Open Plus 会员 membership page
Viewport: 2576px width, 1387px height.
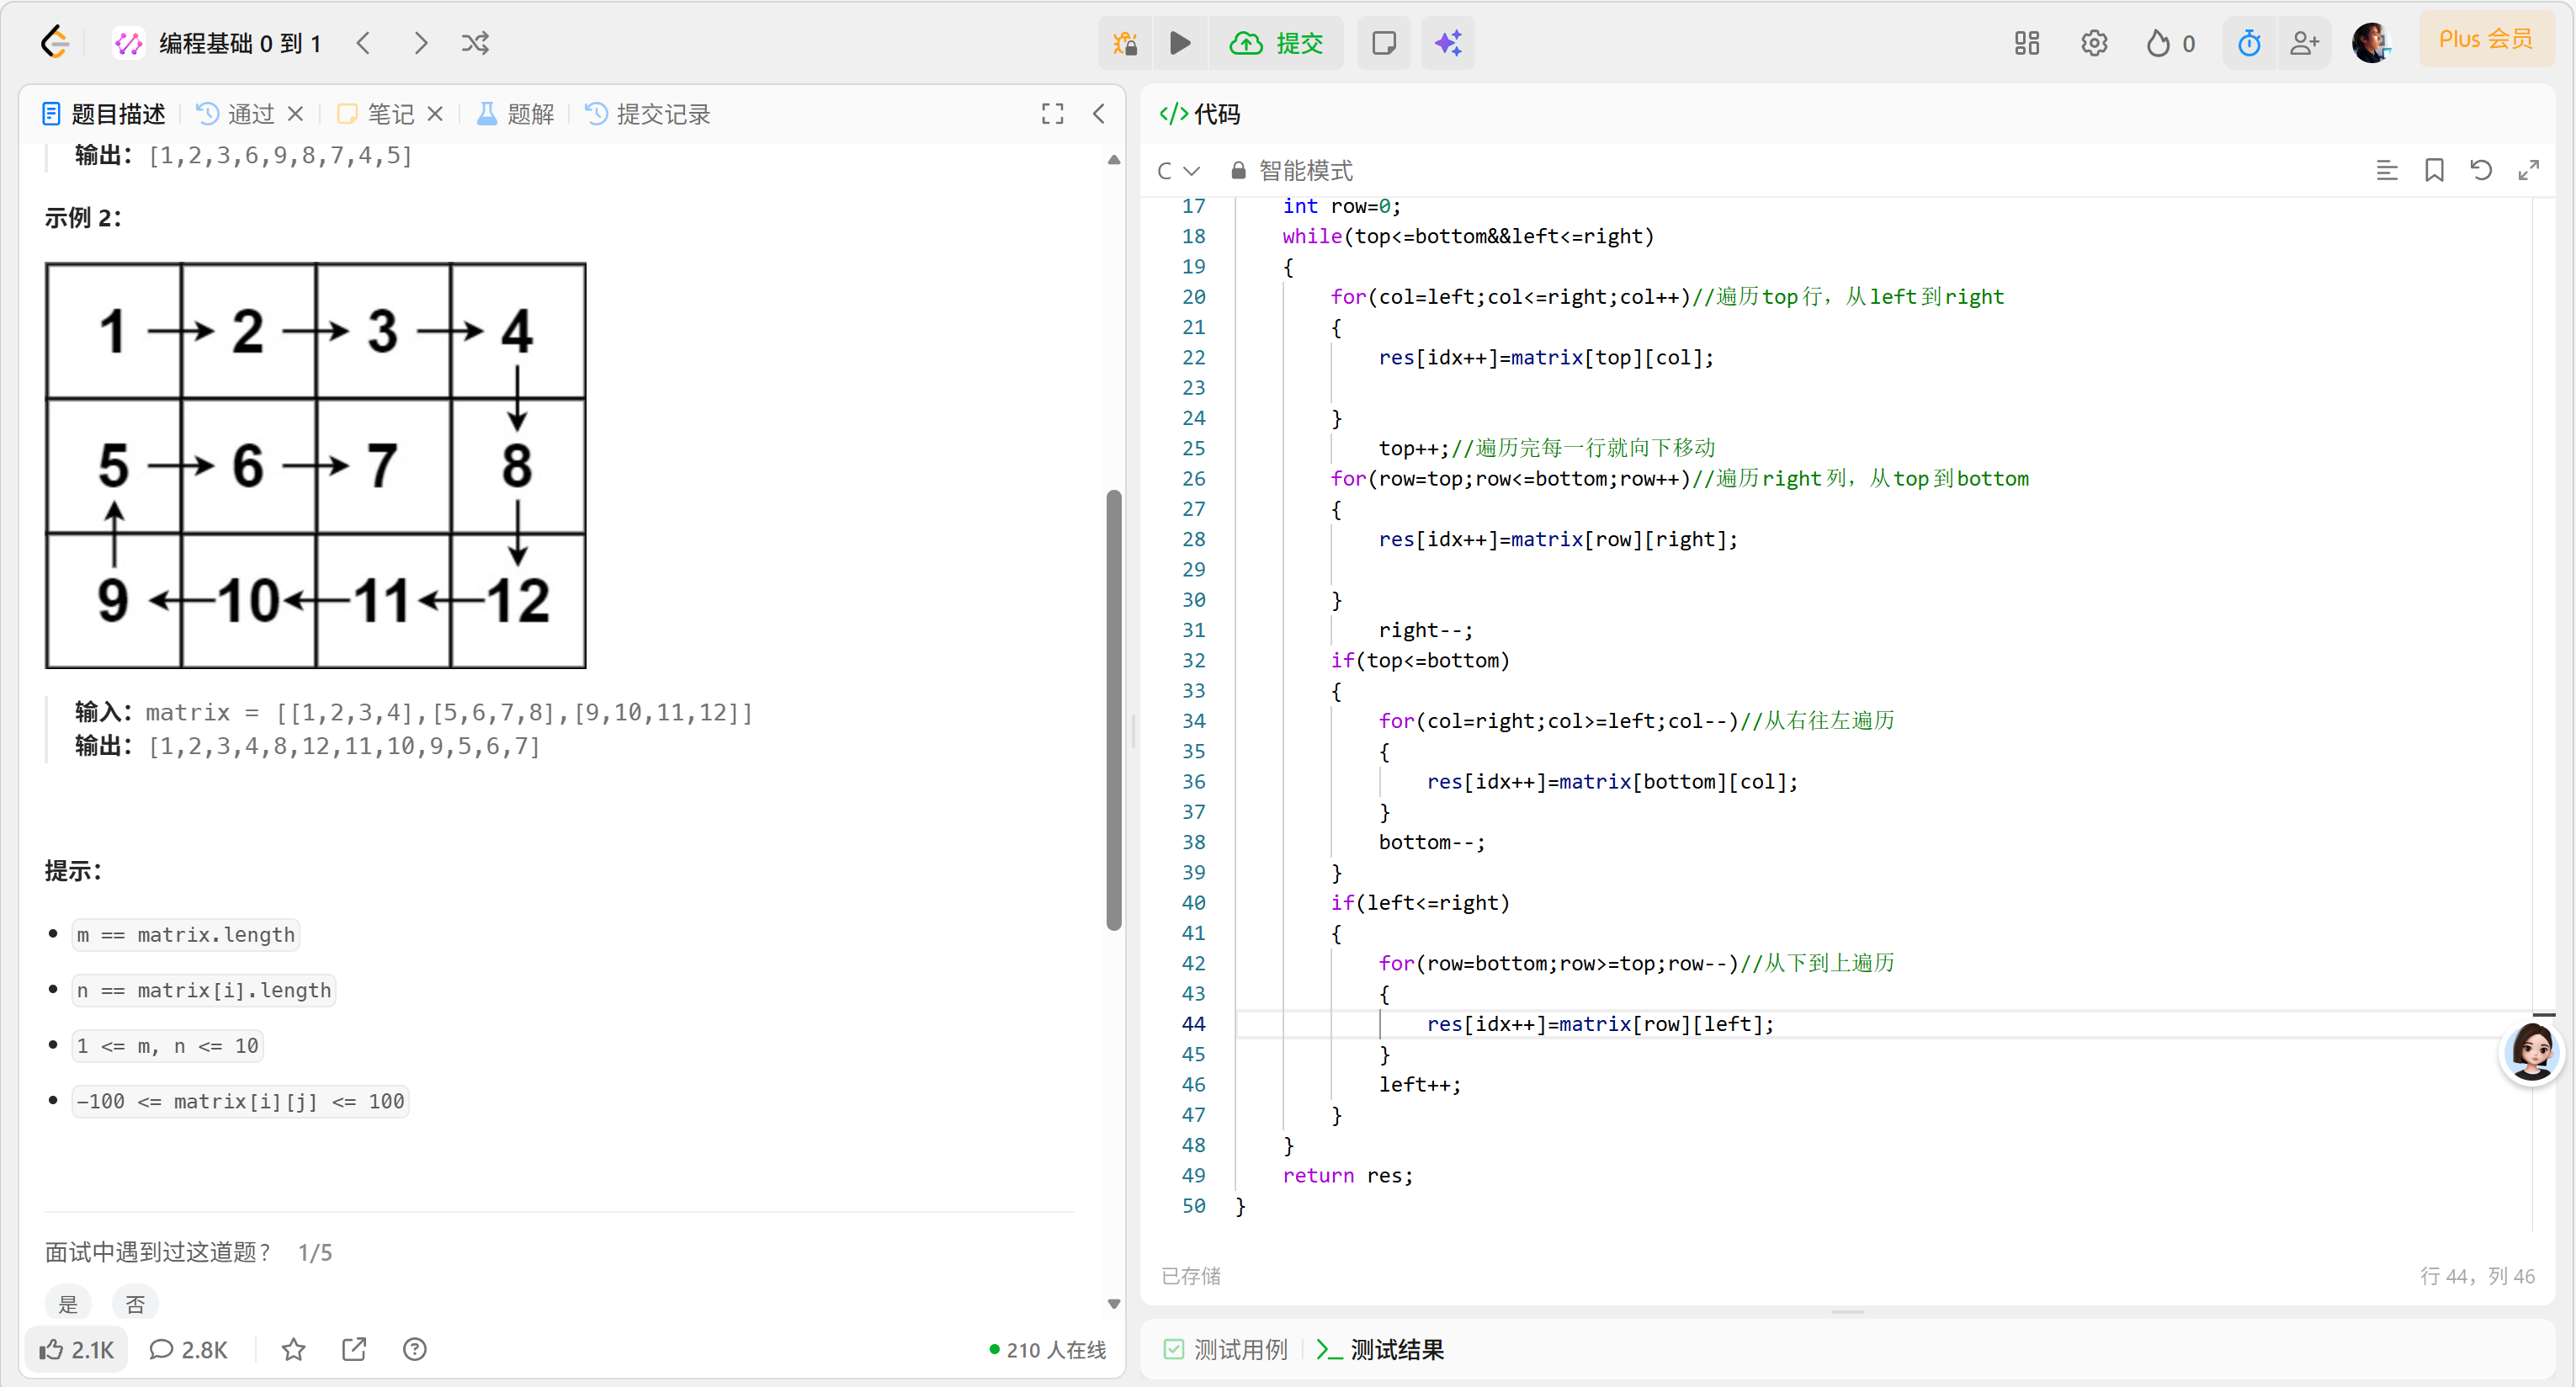tap(2487, 39)
